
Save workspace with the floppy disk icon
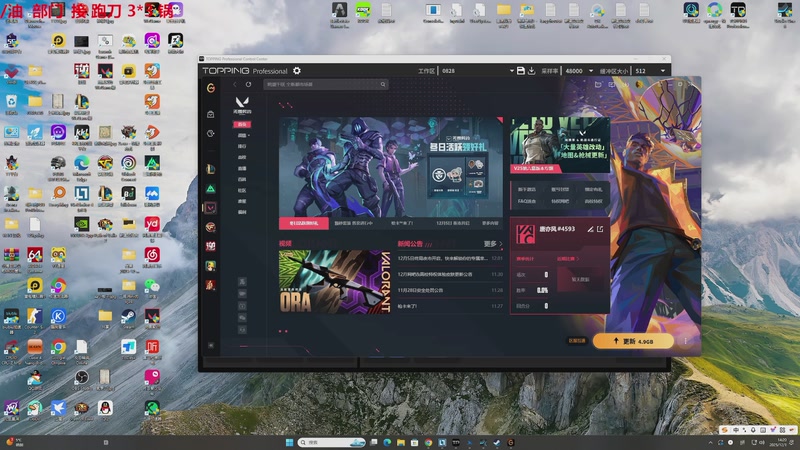pos(520,71)
